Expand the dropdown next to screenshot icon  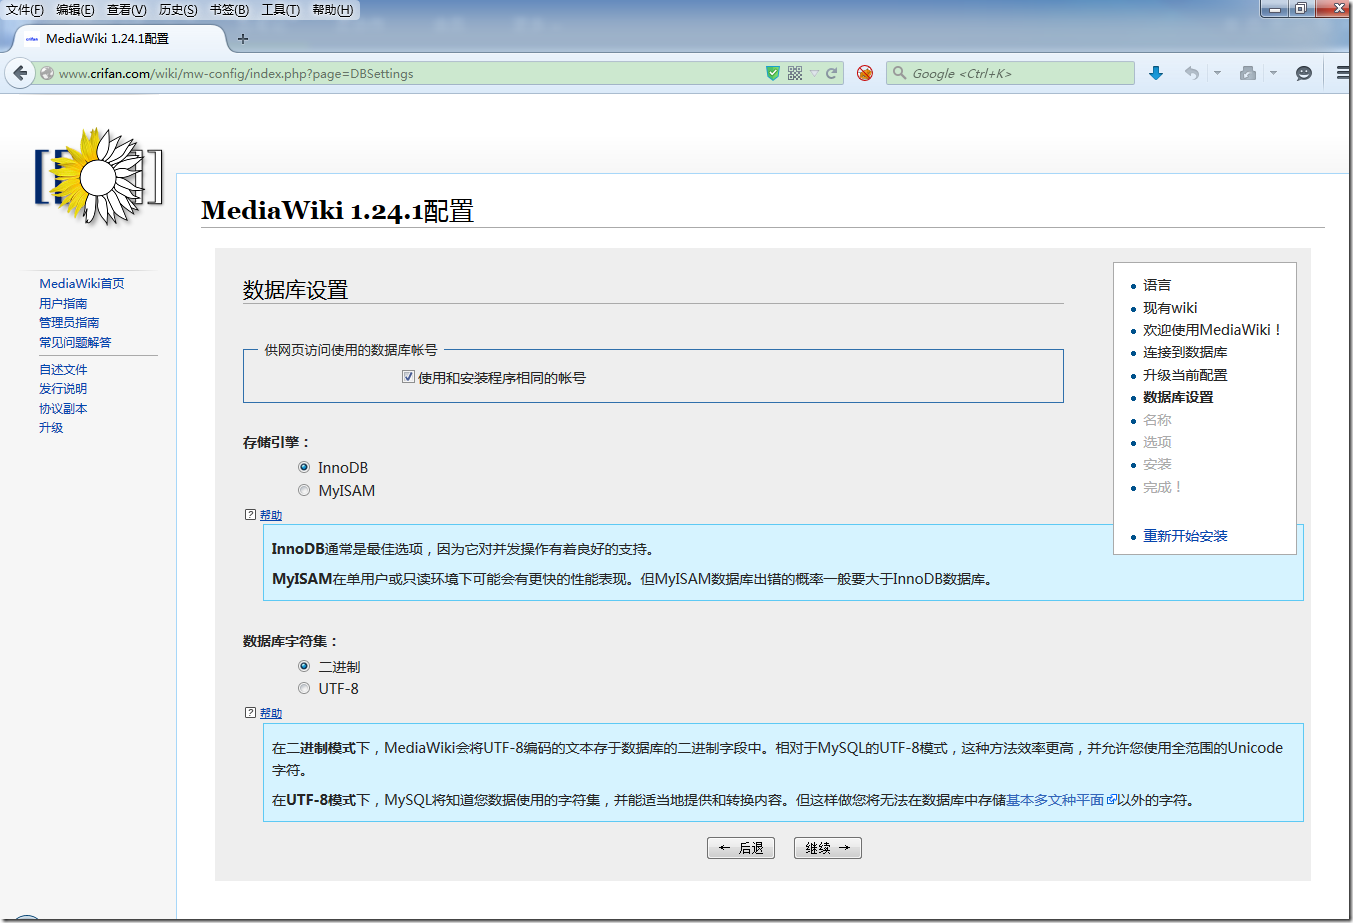(1273, 73)
